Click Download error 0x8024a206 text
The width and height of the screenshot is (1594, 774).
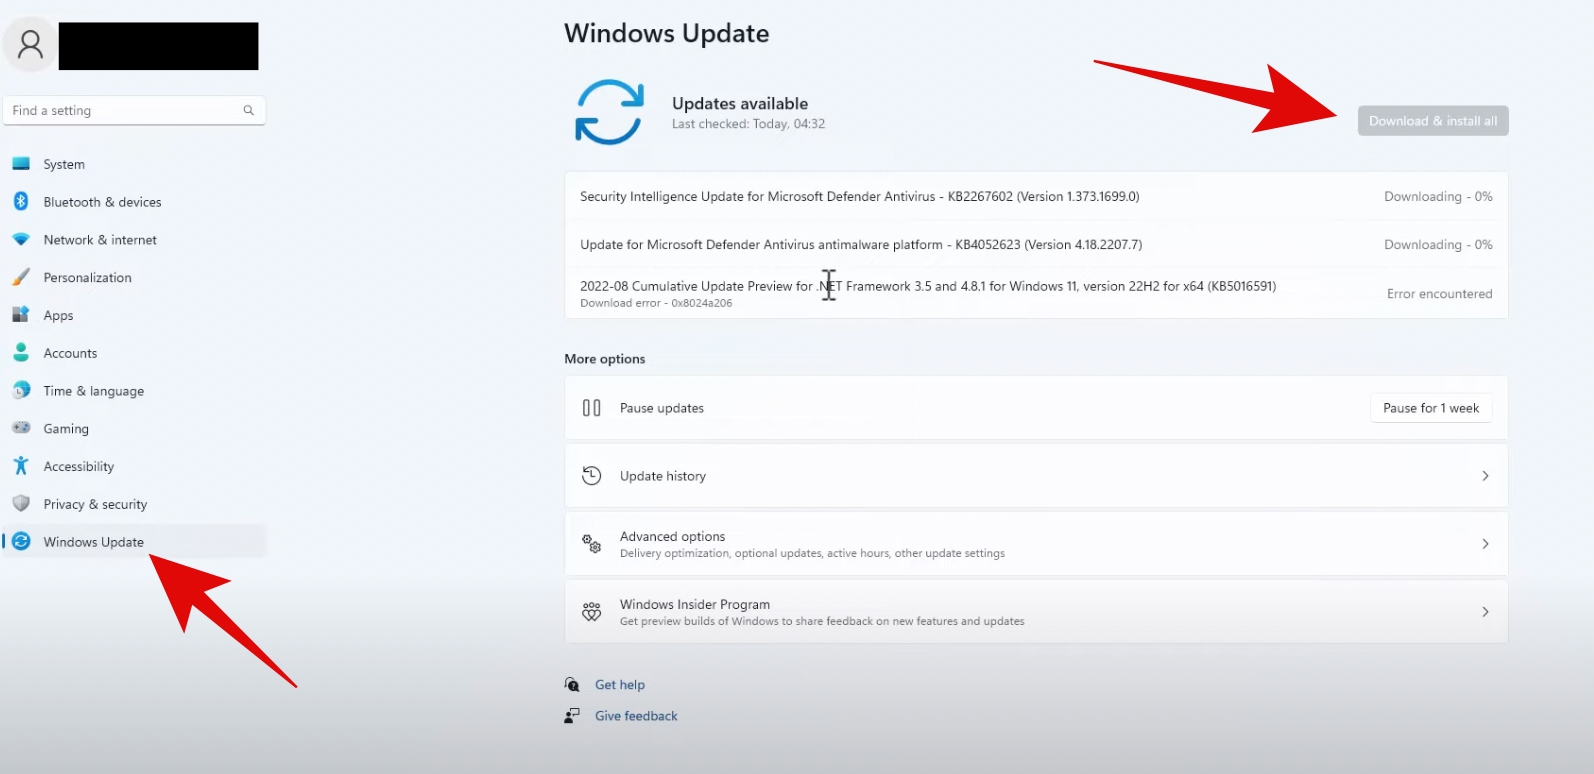(x=656, y=303)
